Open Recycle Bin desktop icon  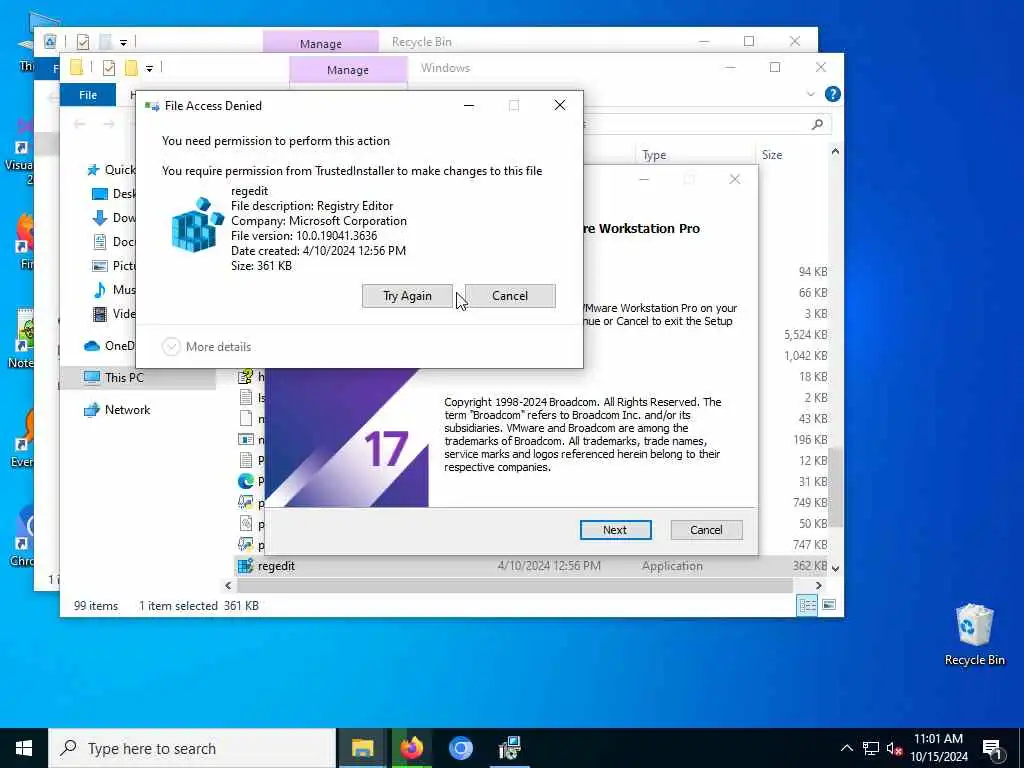pyautogui.click(x=974, y=633)
